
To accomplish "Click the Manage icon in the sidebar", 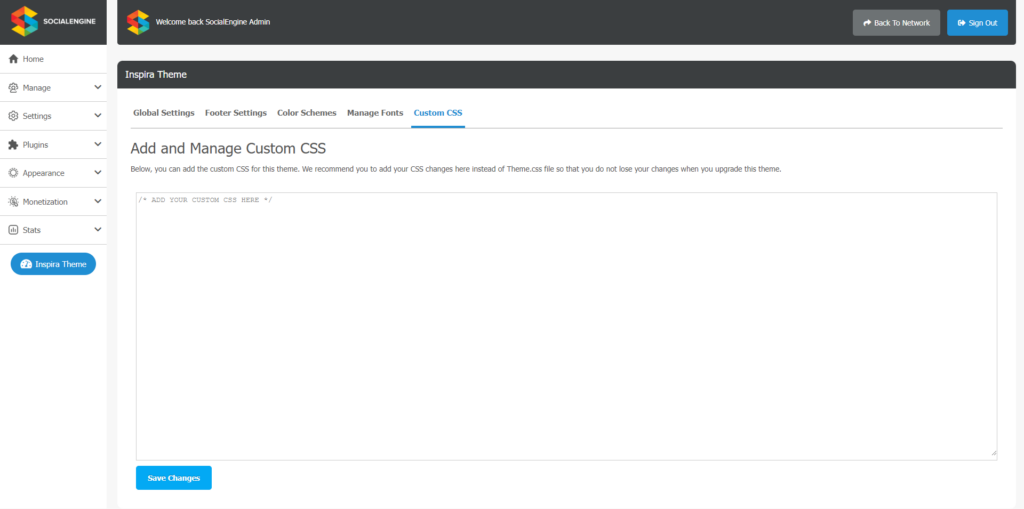I will [12, 88].
